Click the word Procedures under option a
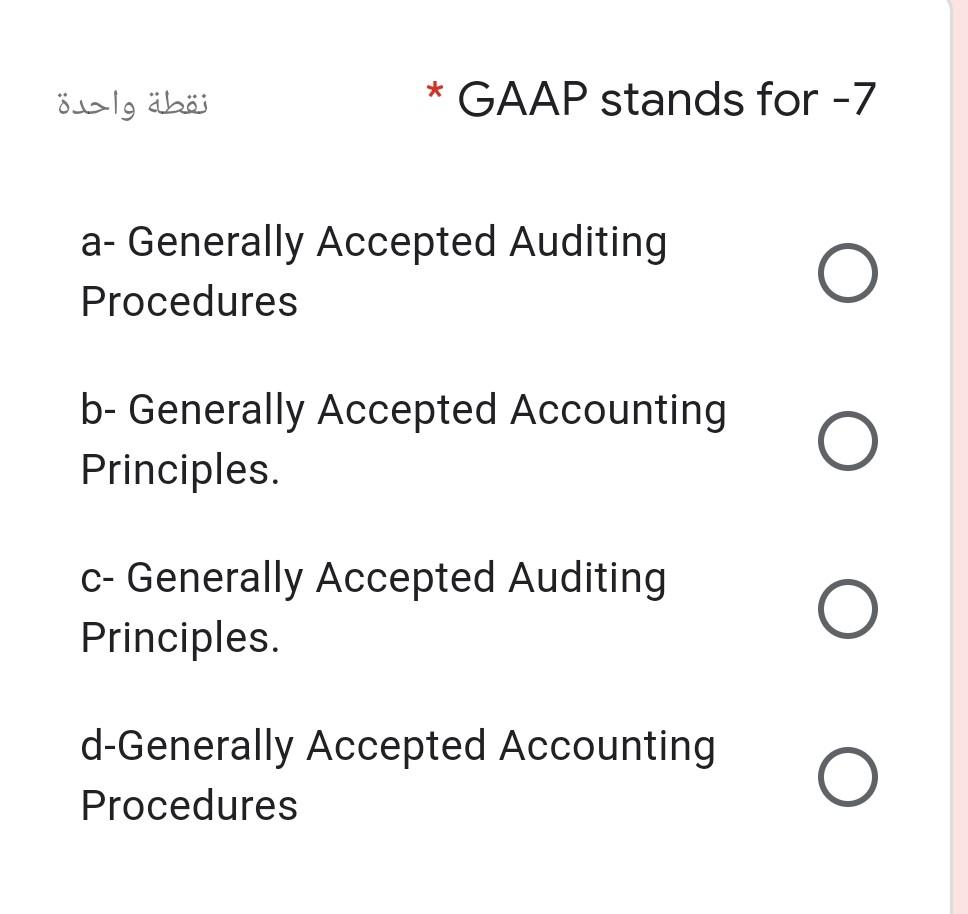968x914 pixels. [x=188, y=301]
